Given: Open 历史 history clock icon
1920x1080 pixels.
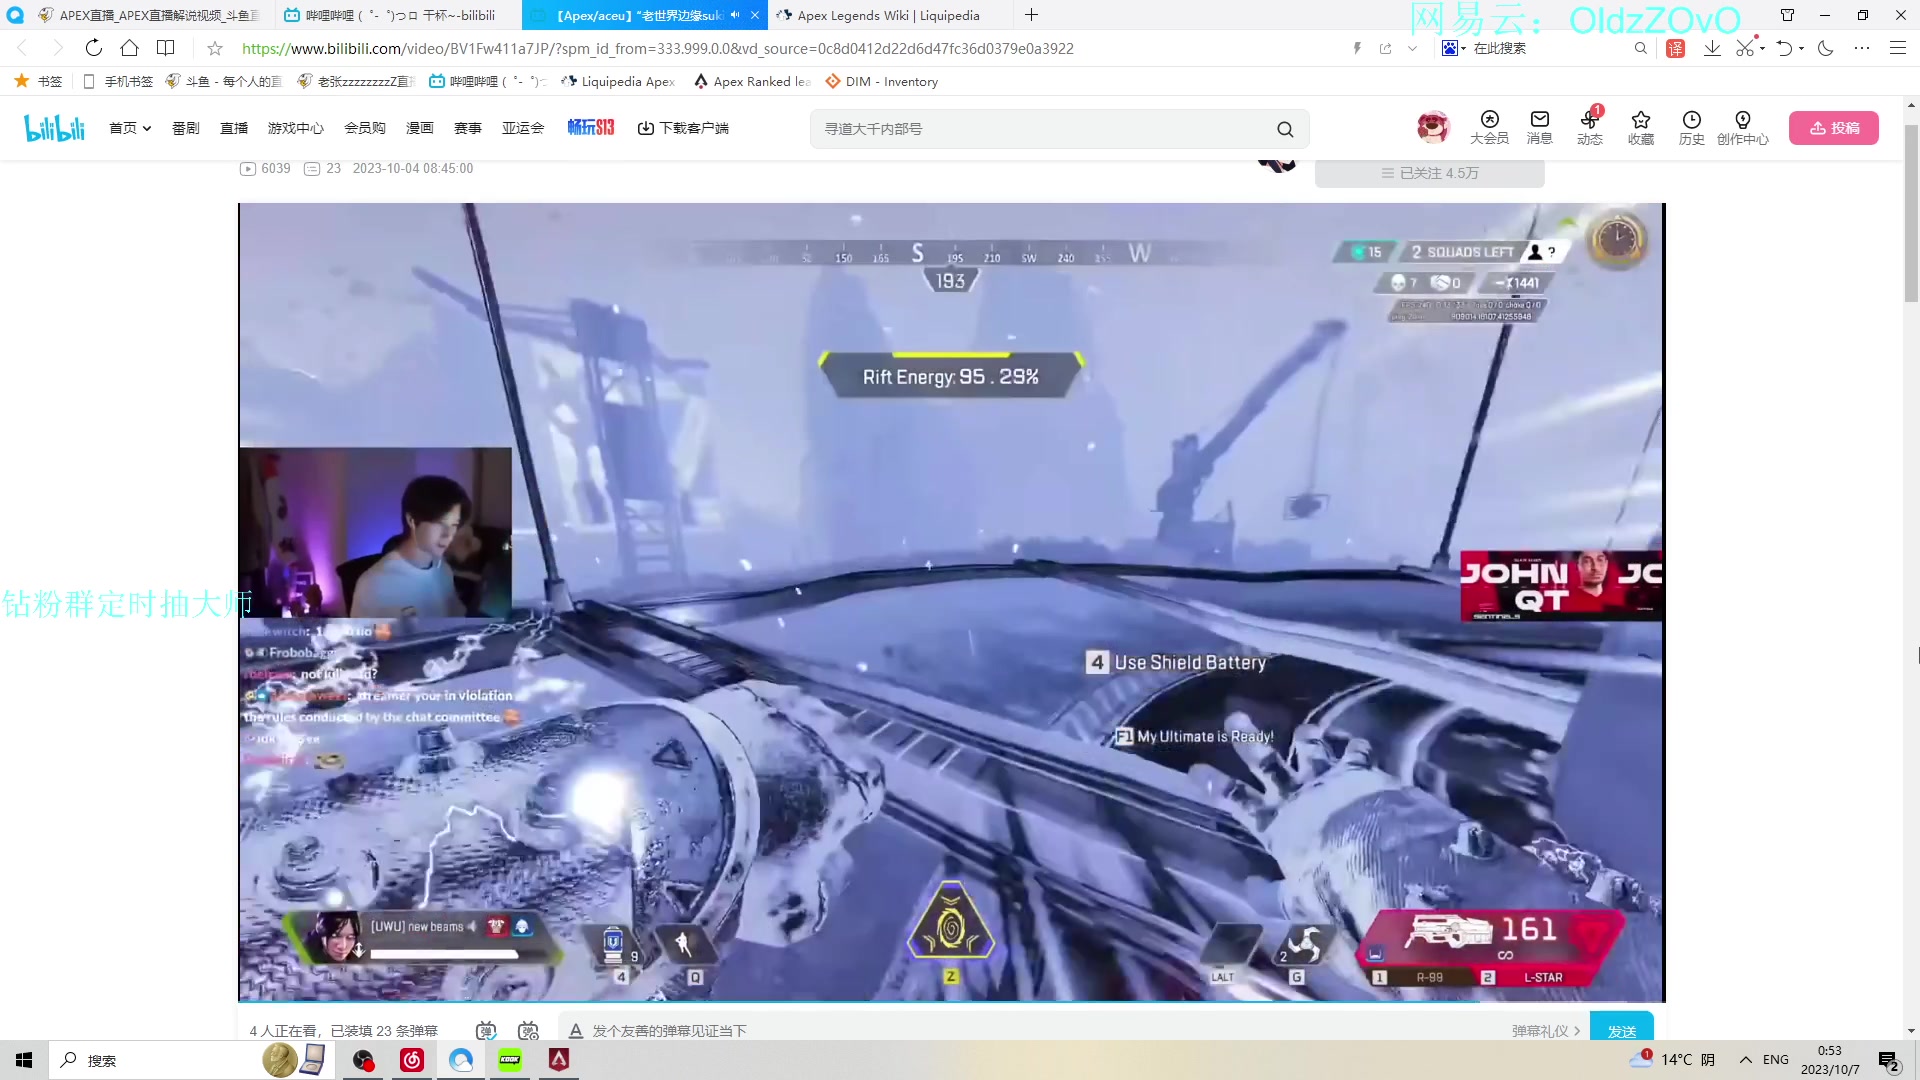Looking at the screenshot, I should [1691, 128].
